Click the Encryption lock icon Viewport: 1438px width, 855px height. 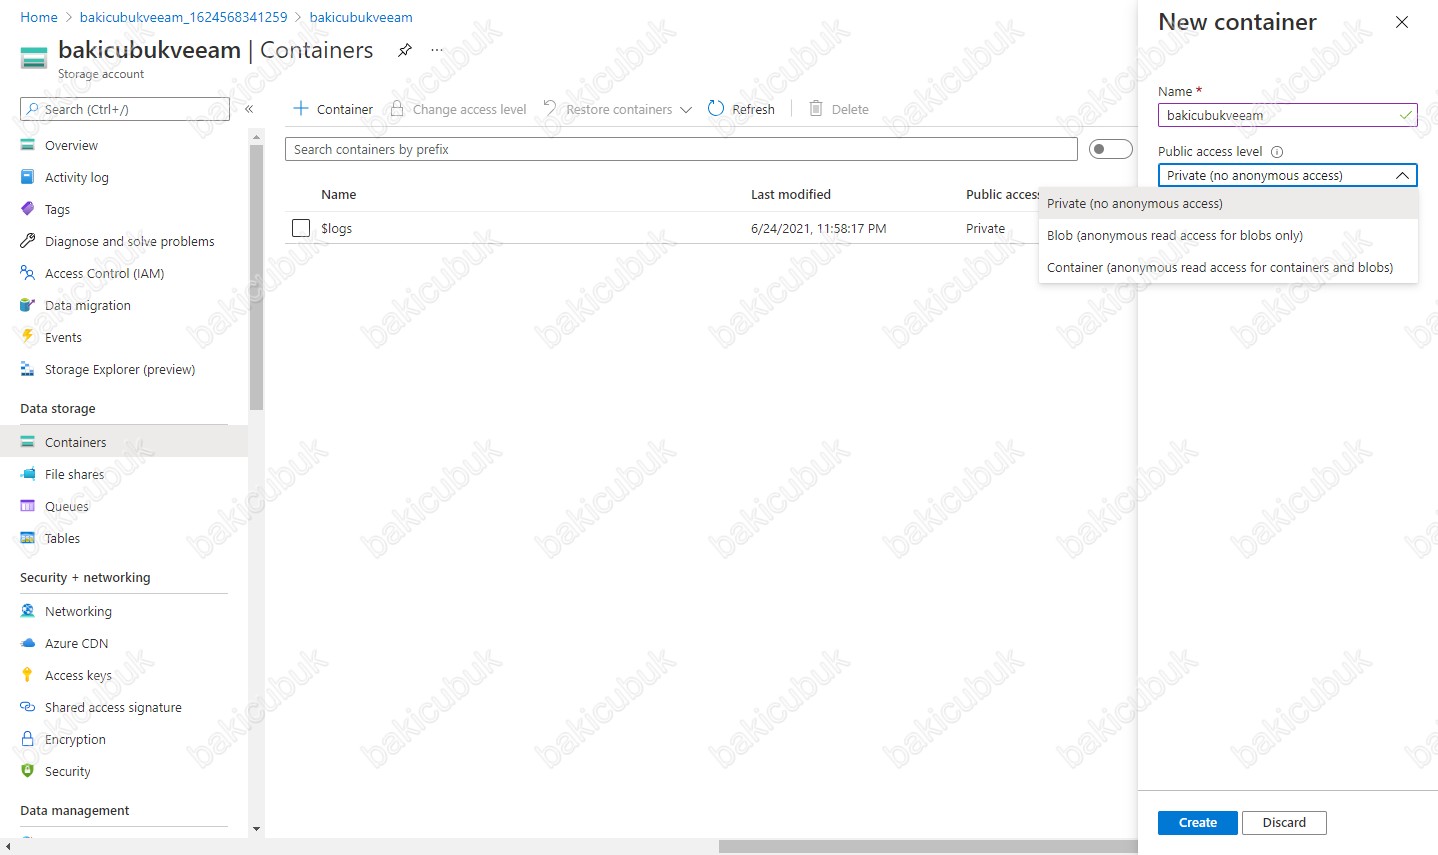tap(28, 739)
